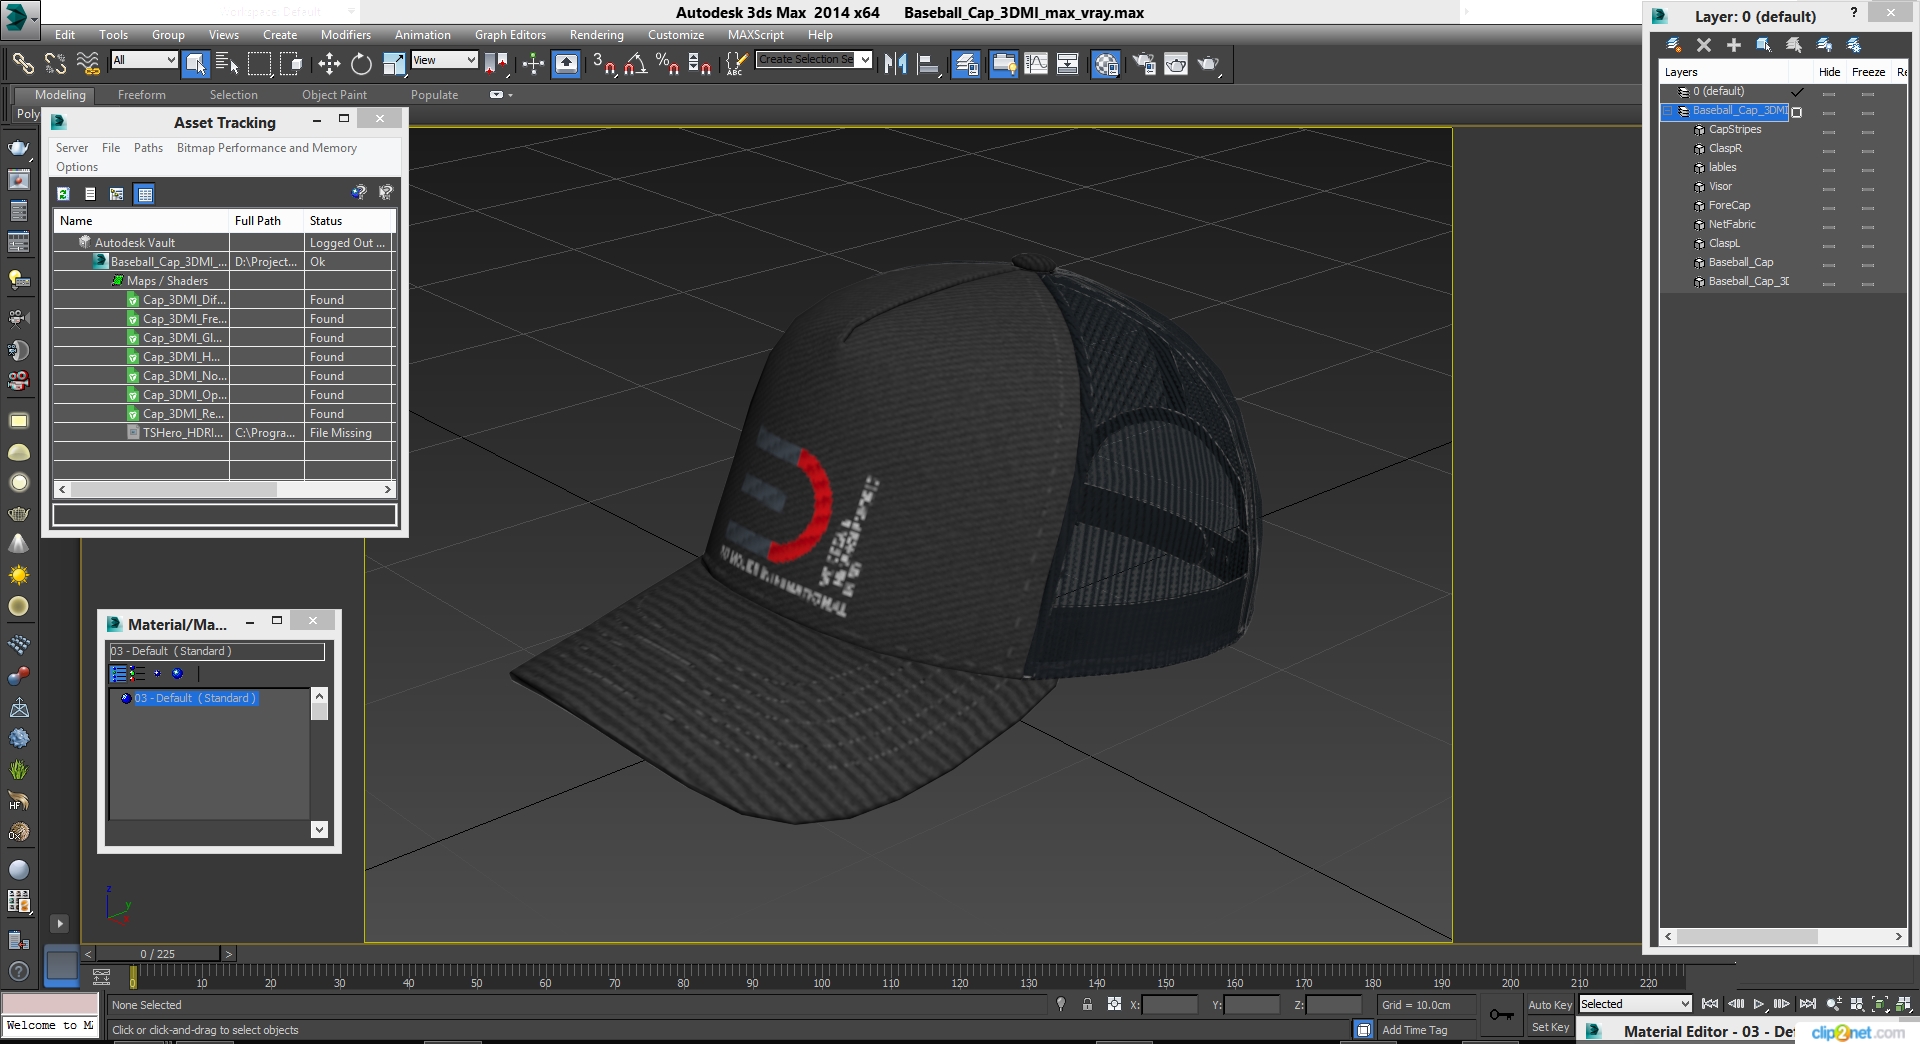Enable Auto Key animation mode
The width and height of the screenshot is (1920, 1044).
point(1549,1005)
